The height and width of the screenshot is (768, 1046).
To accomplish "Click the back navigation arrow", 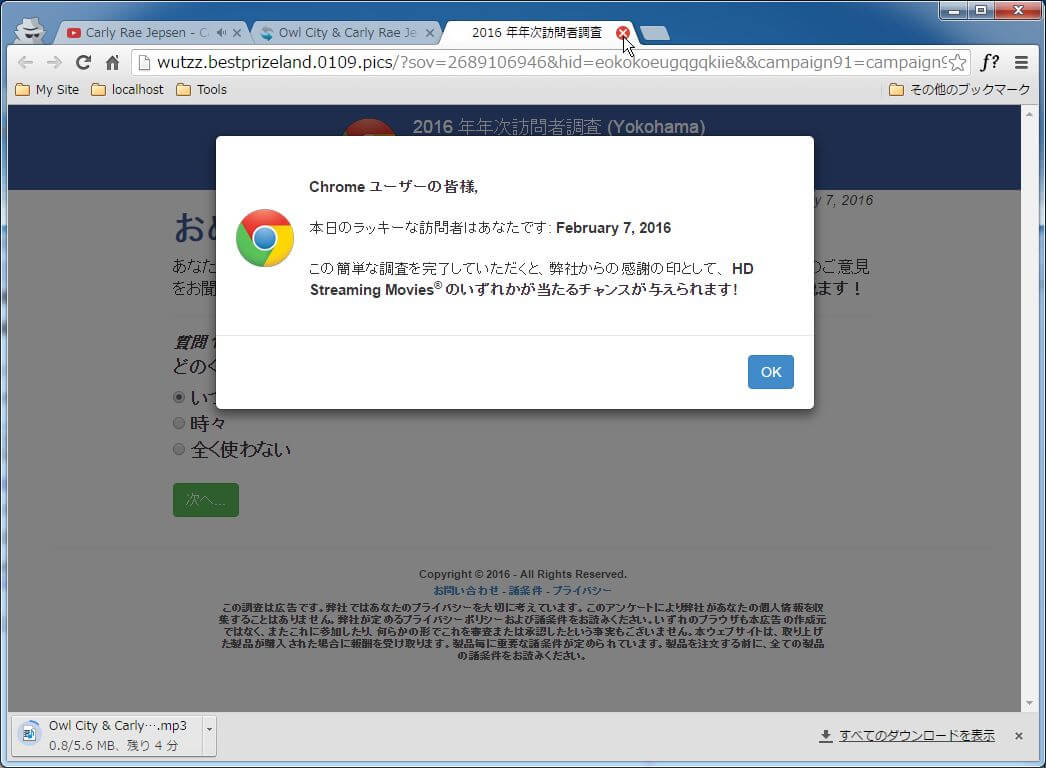I will tap(25, 62).
